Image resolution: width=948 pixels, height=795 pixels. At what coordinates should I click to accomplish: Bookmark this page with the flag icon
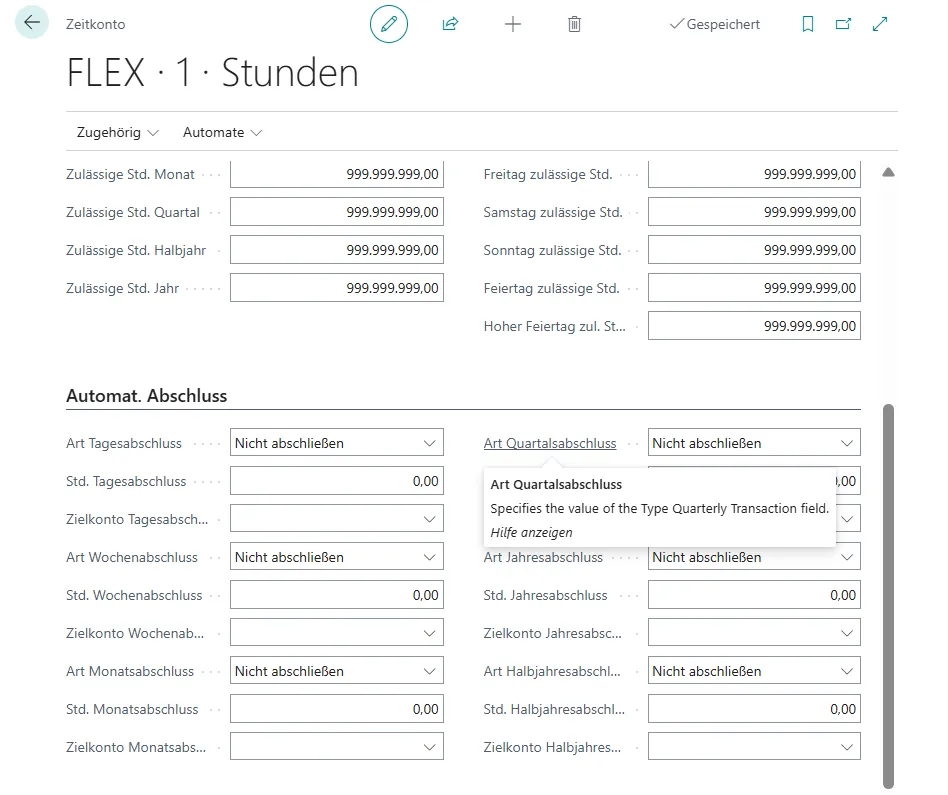click(807, 23)
